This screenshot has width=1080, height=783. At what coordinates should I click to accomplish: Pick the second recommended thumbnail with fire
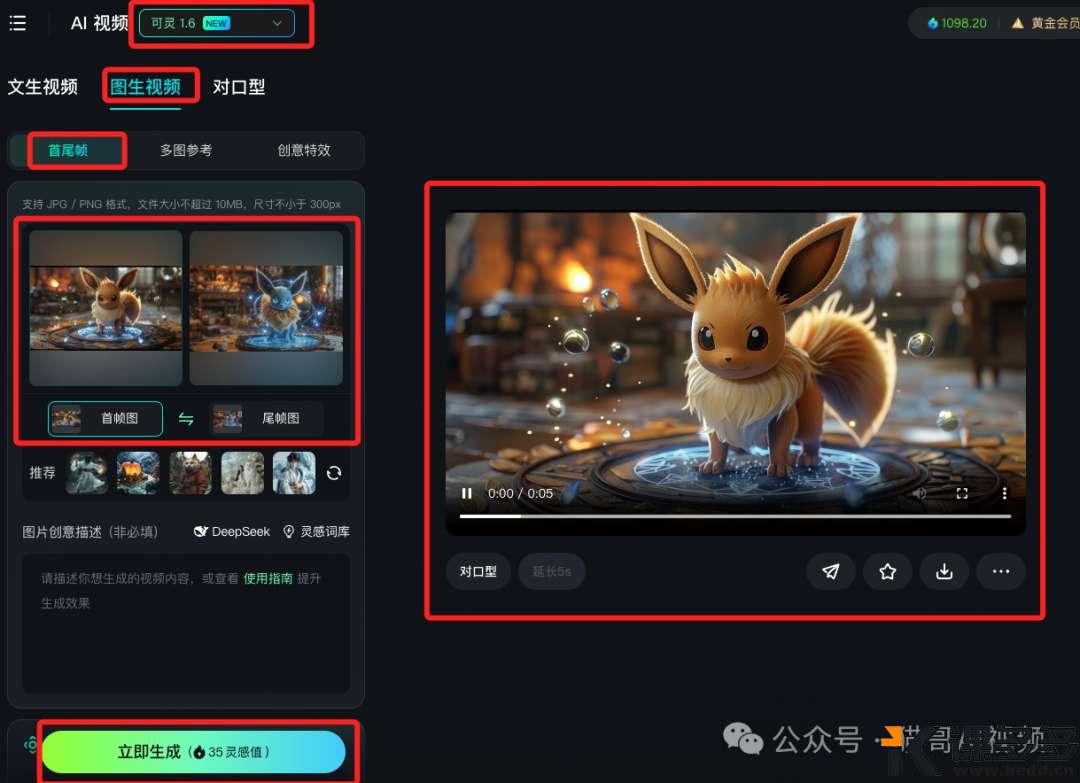point(138,473)
